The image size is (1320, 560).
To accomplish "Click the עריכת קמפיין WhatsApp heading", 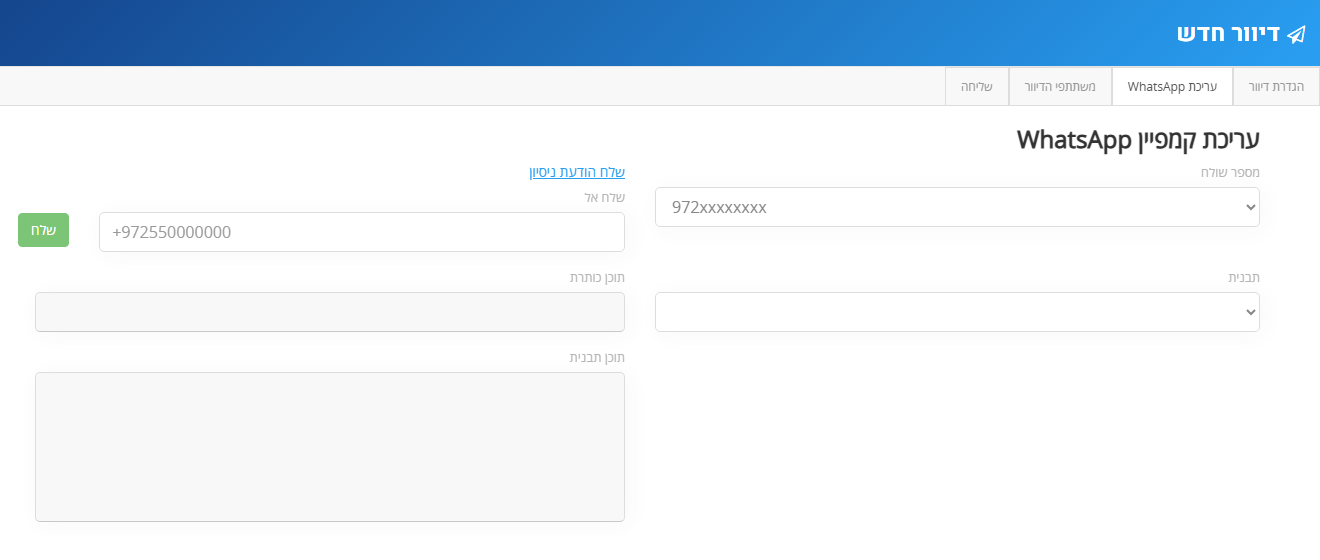I will pos(1138,139).
